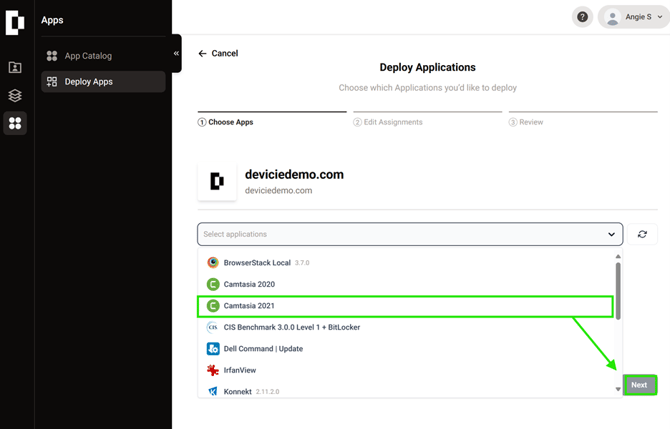670x429 pixels.
Task: Pick CIS Benchmark 3.0.0 Level 1 + BitLocker
Action: [x=291, y=327]
